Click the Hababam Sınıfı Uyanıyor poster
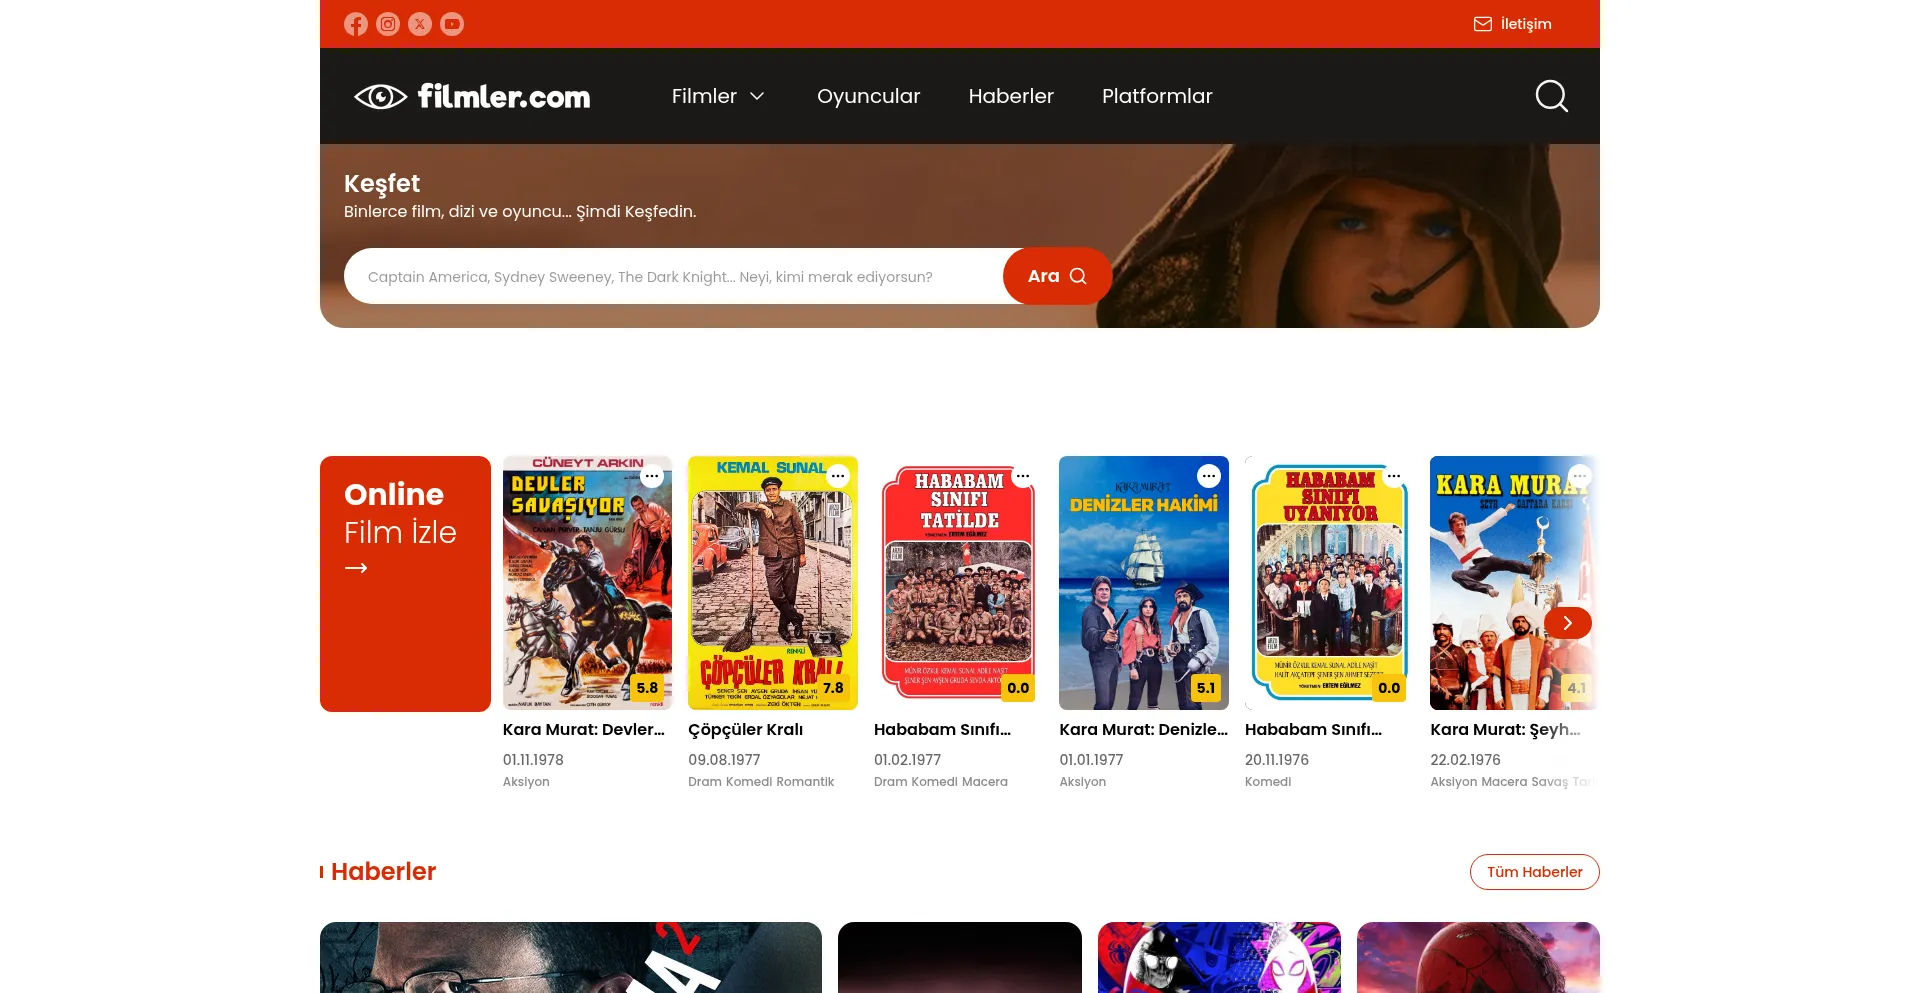Viewport: 1920px width, 993px height. click(1329, 583)
